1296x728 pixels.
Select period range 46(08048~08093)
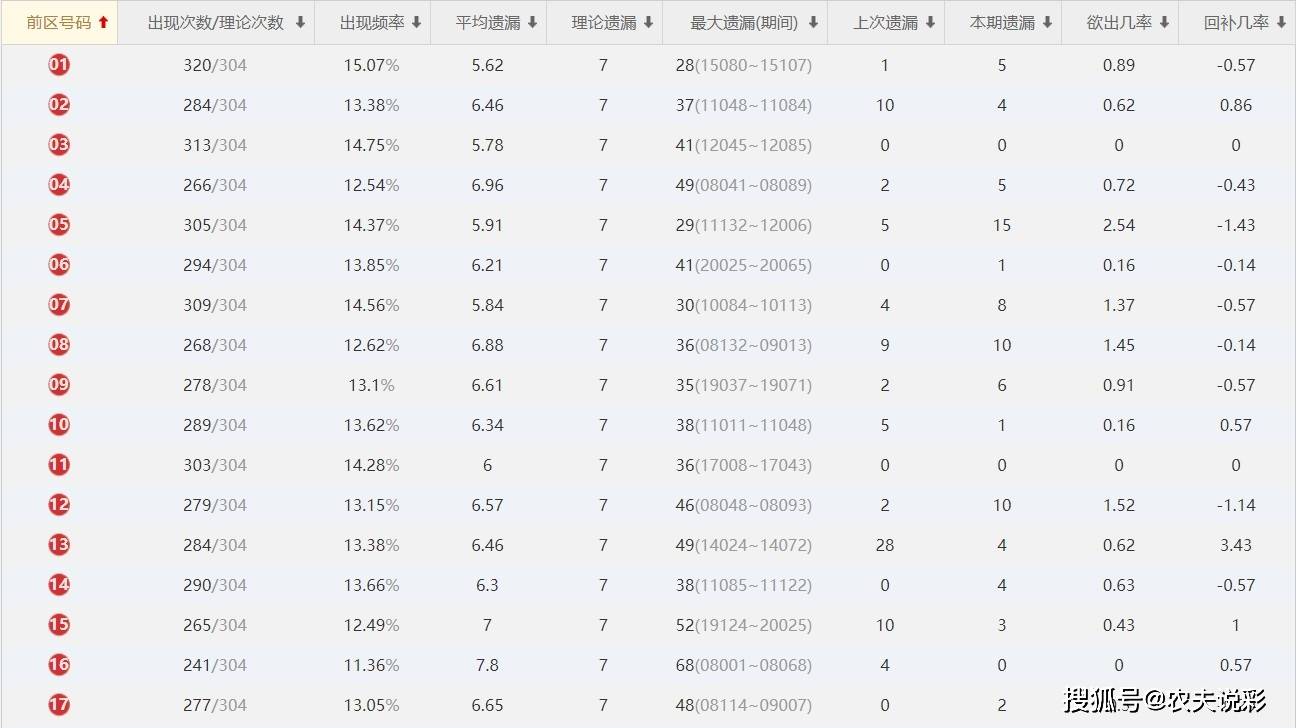744,505
